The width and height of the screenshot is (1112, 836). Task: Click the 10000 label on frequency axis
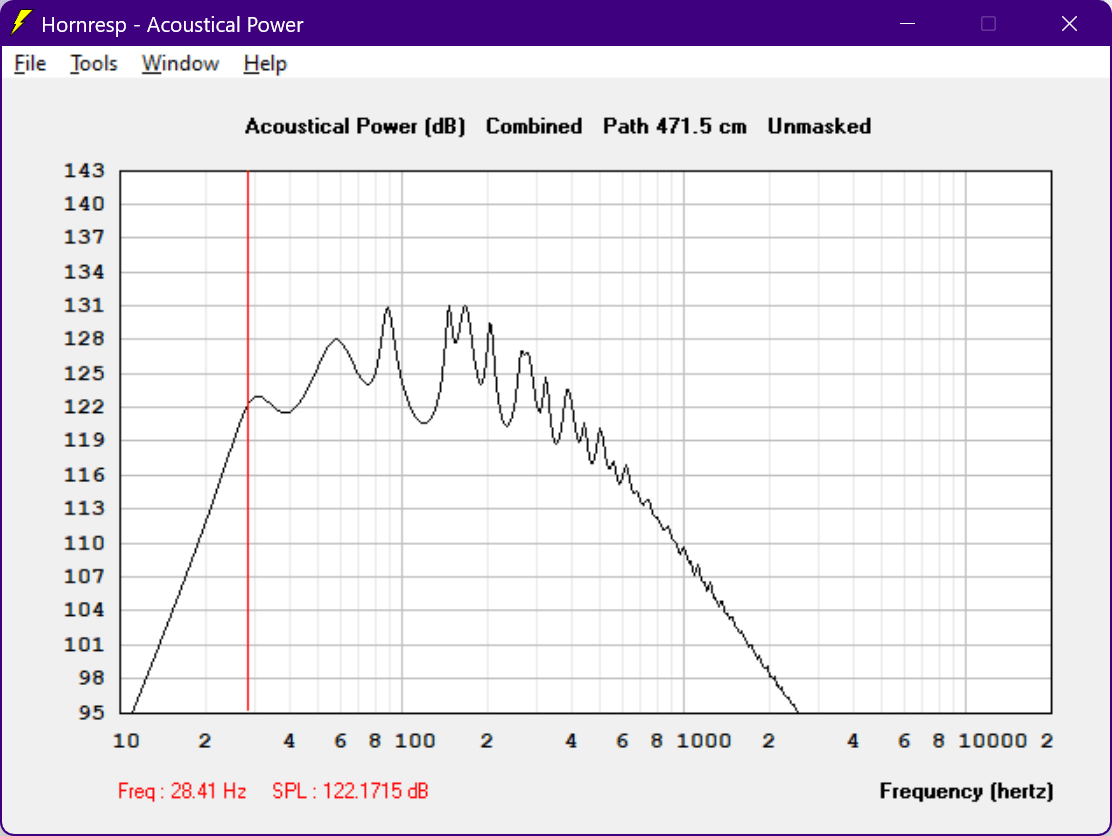coord(993,741)
